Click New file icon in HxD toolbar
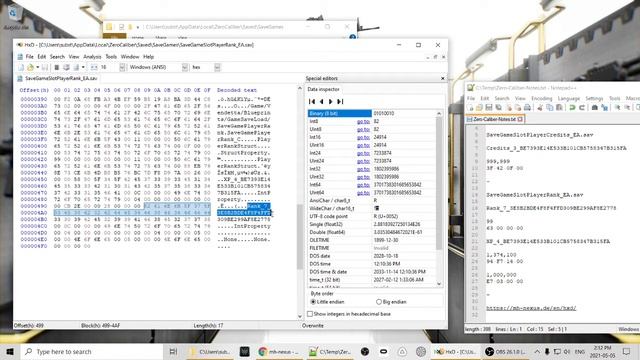Image resolution: width=640 pixels, height=360 pixels. 21,67
